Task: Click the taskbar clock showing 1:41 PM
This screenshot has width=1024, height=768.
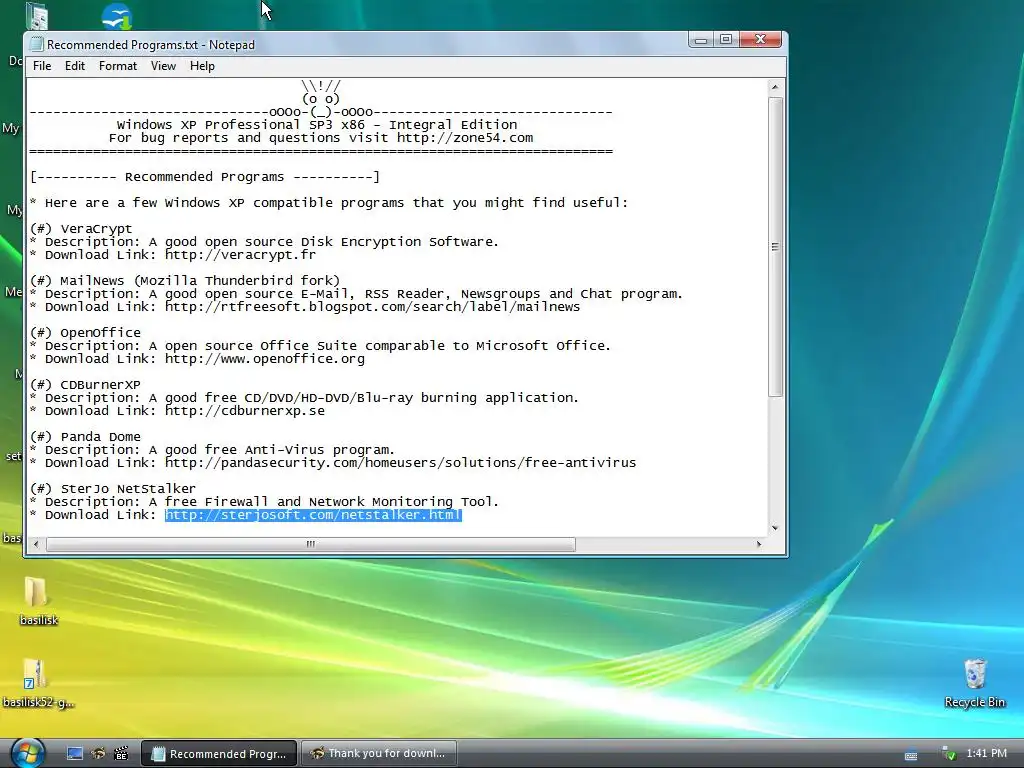Action: (986, 754)
